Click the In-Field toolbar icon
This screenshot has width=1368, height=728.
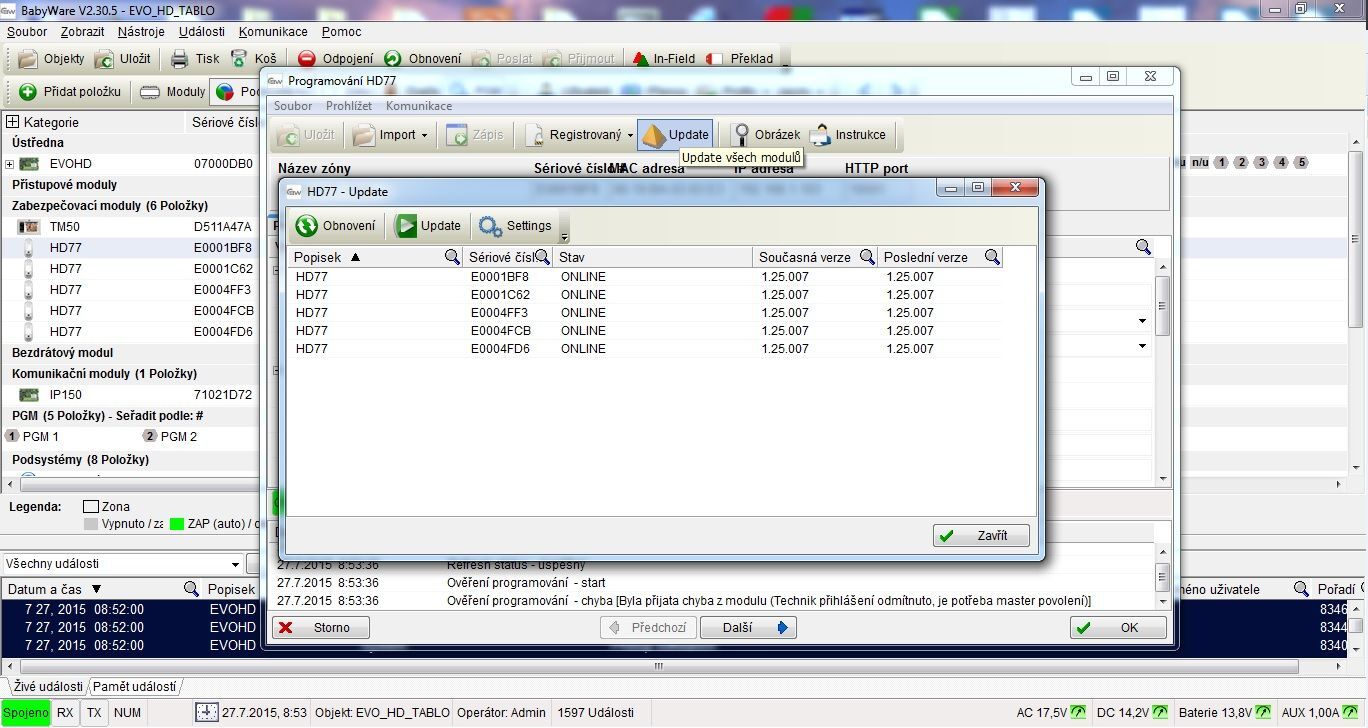641,59
